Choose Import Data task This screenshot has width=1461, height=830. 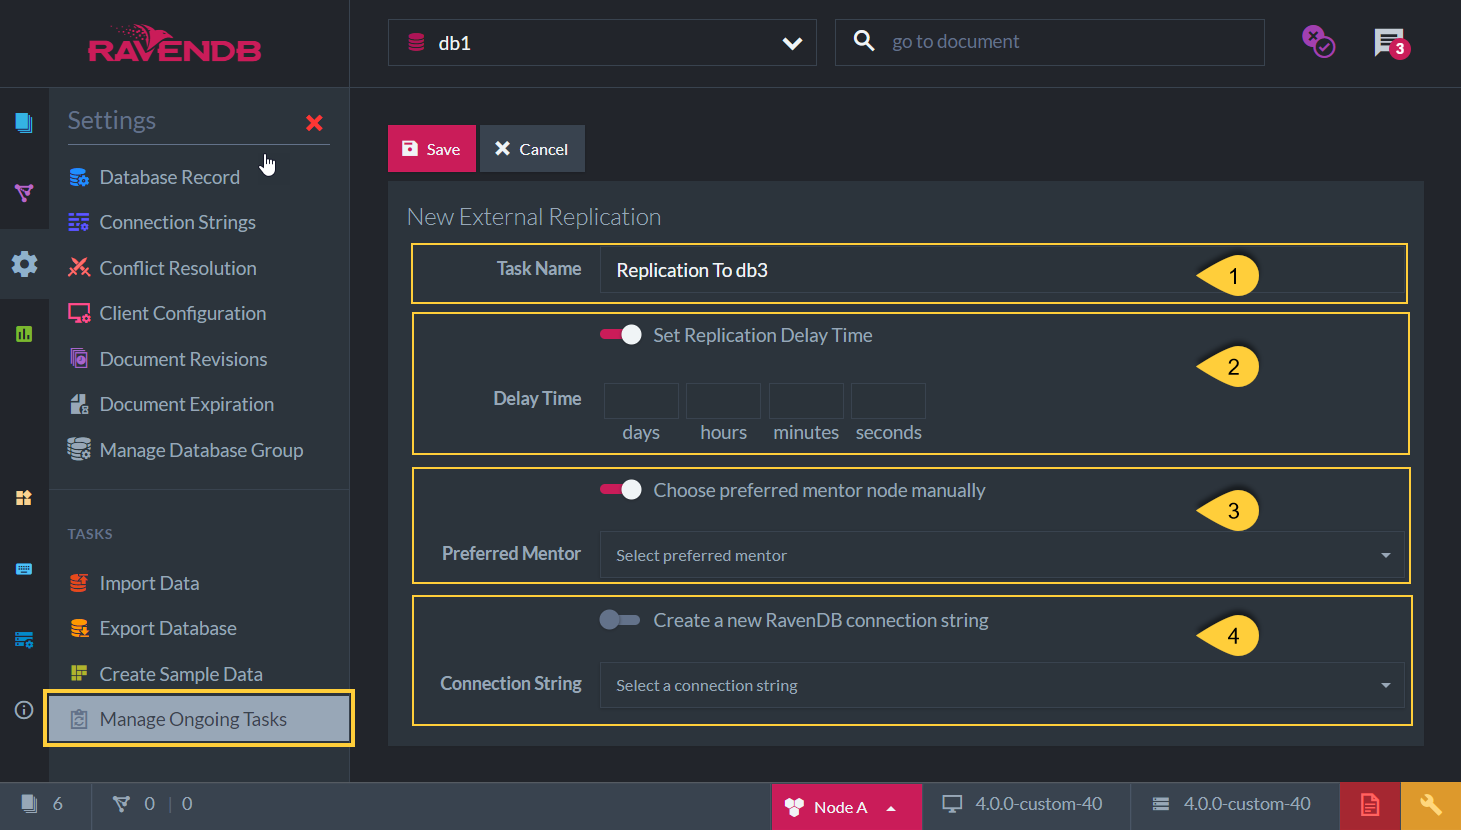(149, 583)
